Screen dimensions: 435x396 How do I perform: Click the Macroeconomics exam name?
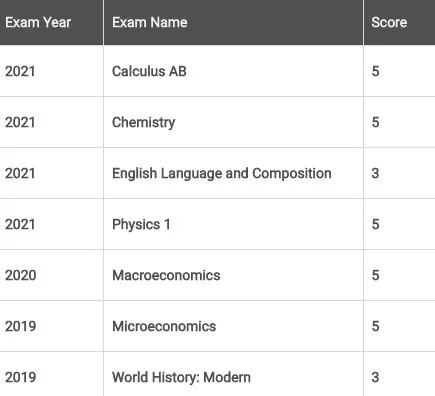(x=166, y=275)
